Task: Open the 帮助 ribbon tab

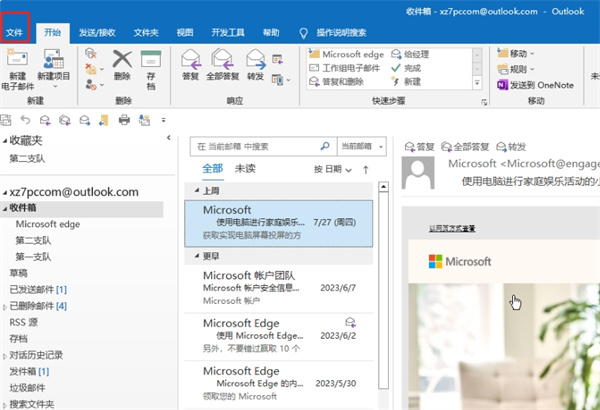Action: tap(271, 33)
